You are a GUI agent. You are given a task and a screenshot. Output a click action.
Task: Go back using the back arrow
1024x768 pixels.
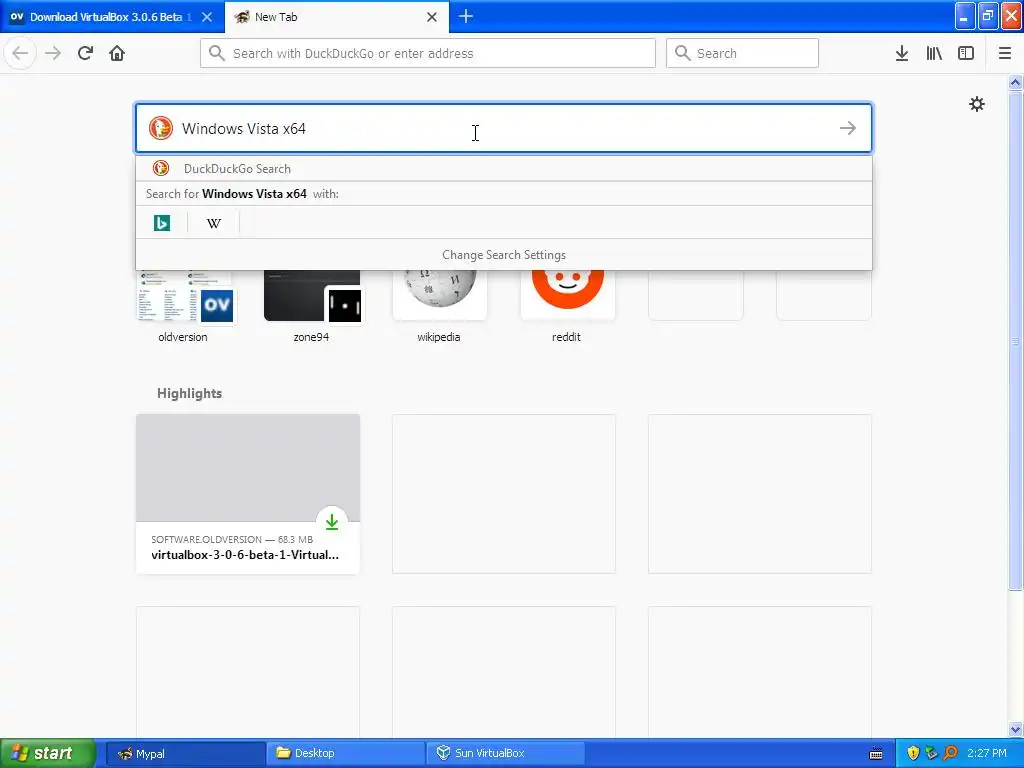click(20, 53)
